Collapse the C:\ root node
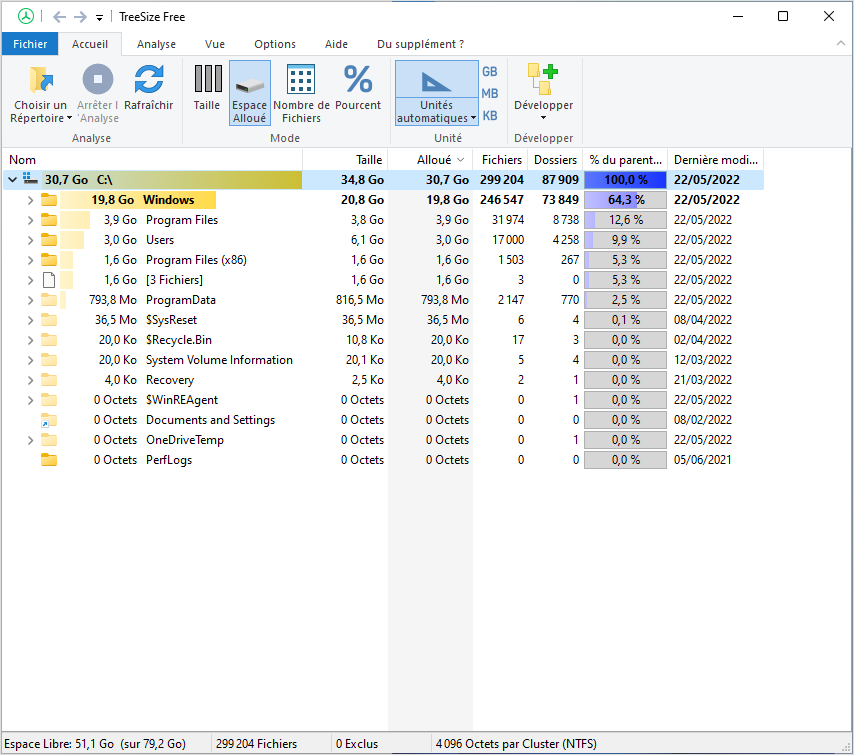Image resolution: width=854 pixels, height=755 pixels. click(x=13, y=179)
